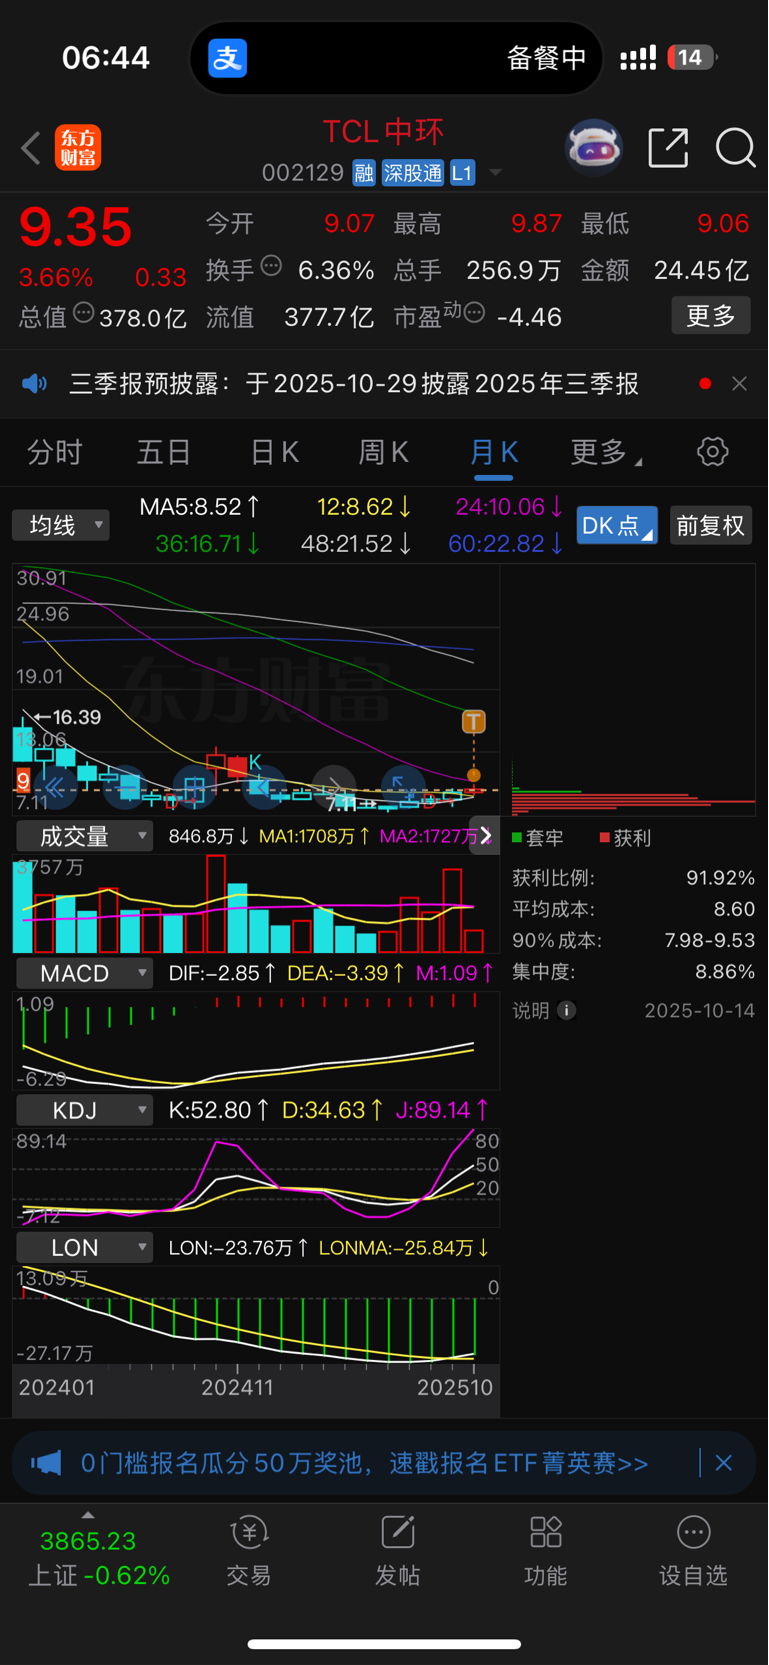The image size is (769, 1665).
Task: Tap the Alipay icon in the status pill
Action: click(227, 58)
